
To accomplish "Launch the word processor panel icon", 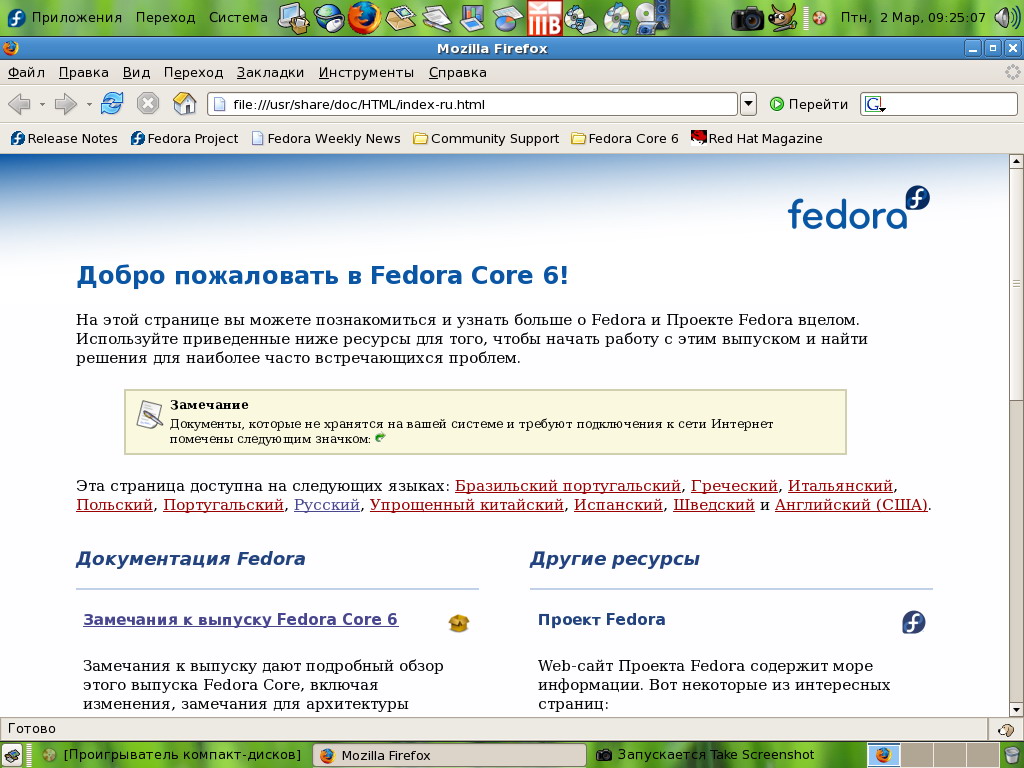I will coord(436,18).
